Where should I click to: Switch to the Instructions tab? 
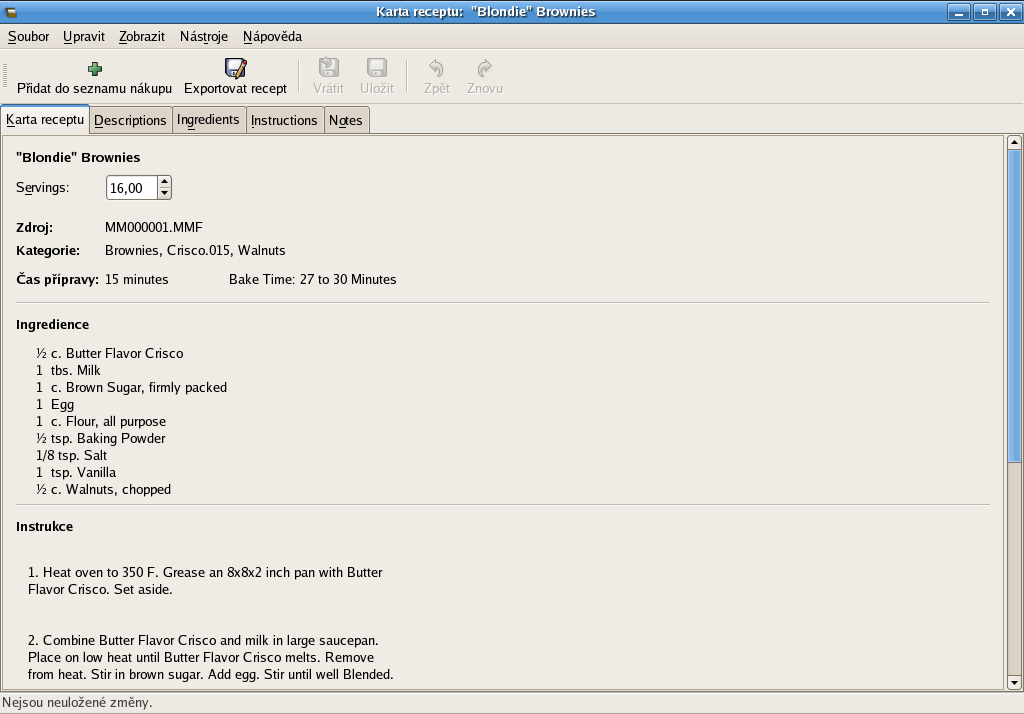point(284,120)
